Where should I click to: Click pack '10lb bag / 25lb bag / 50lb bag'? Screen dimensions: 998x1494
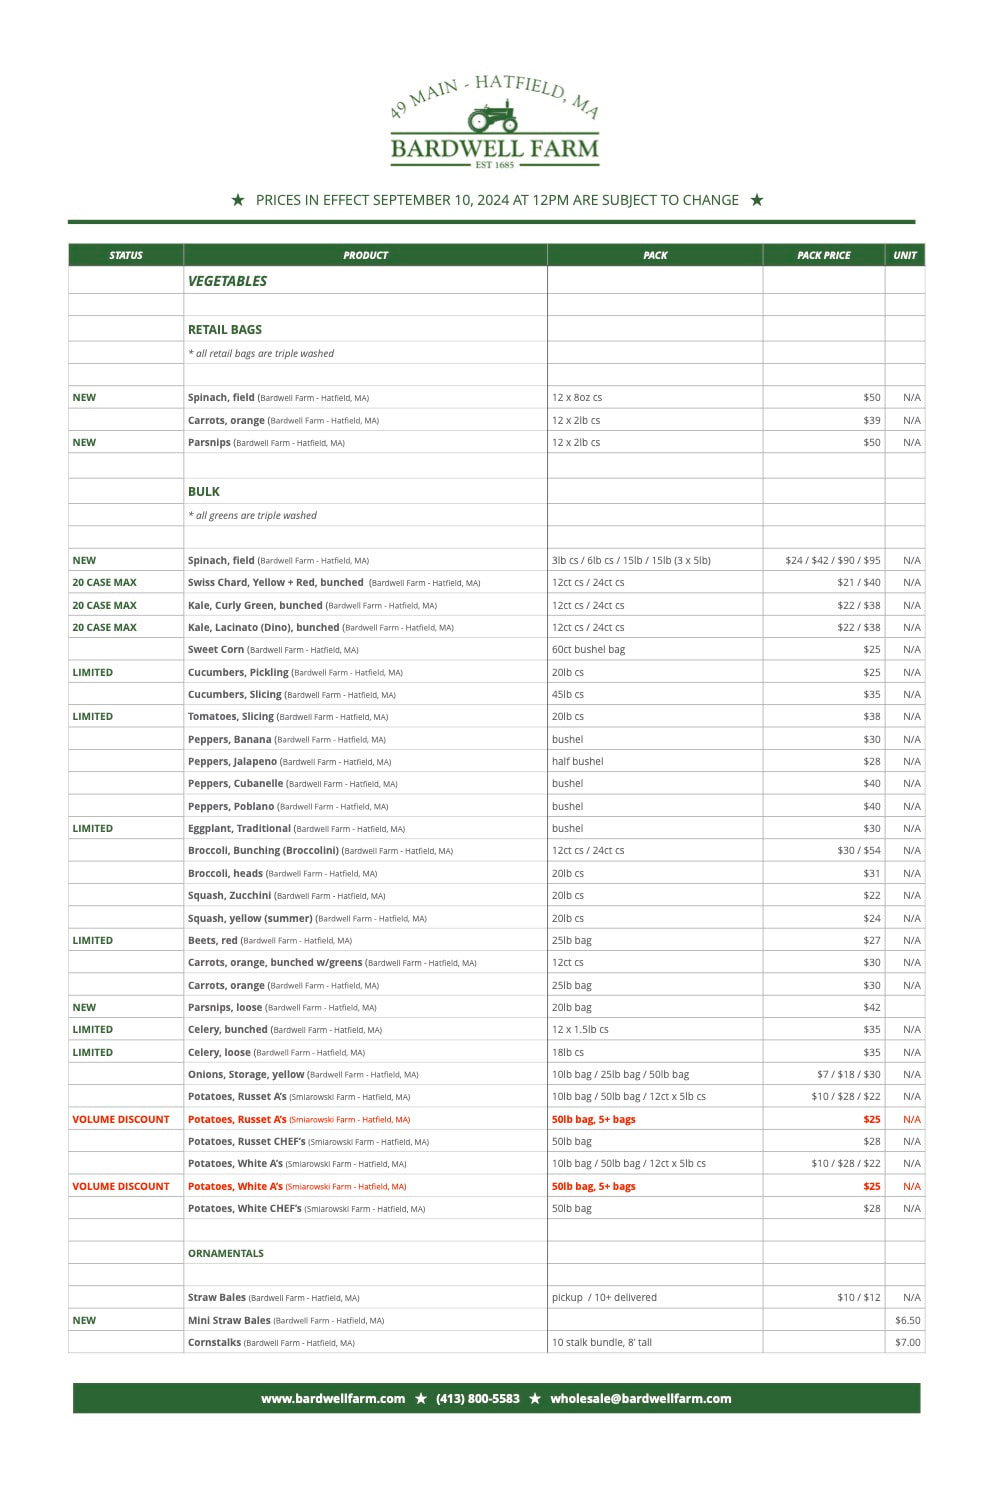click(x=620, y=1074)
